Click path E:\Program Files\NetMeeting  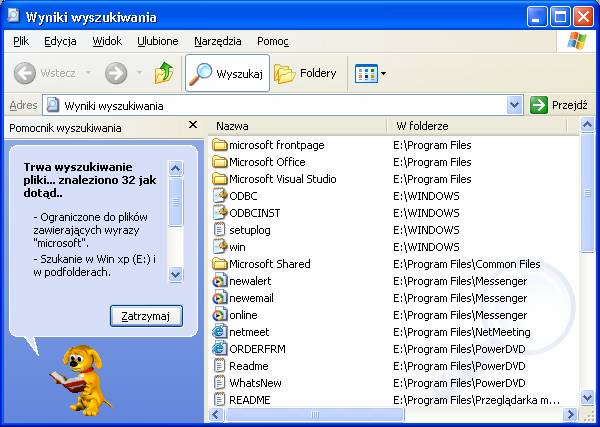click(x=462, y=332)
